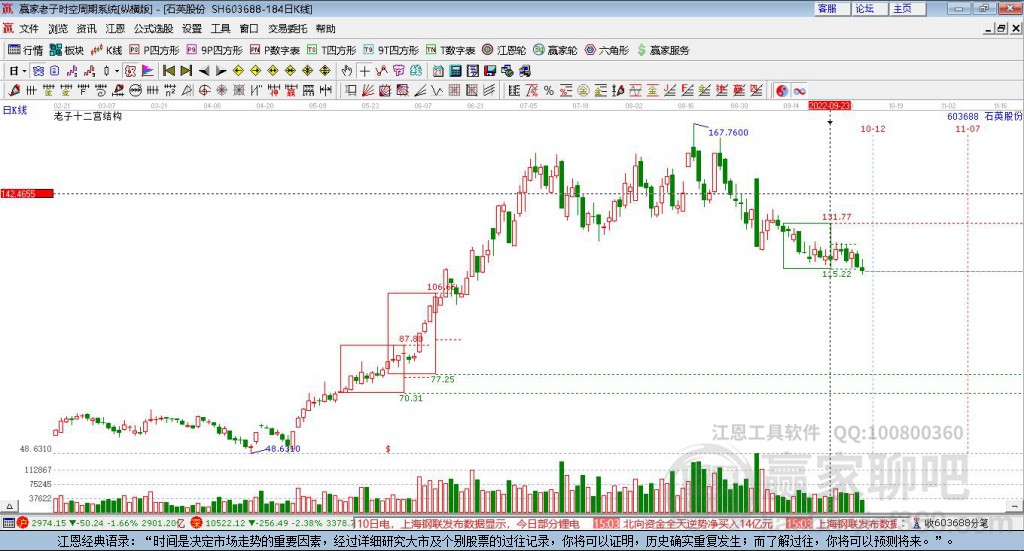Select the Gann fan lines tool
Viewport: 1024px width, 551px height.
368,91
